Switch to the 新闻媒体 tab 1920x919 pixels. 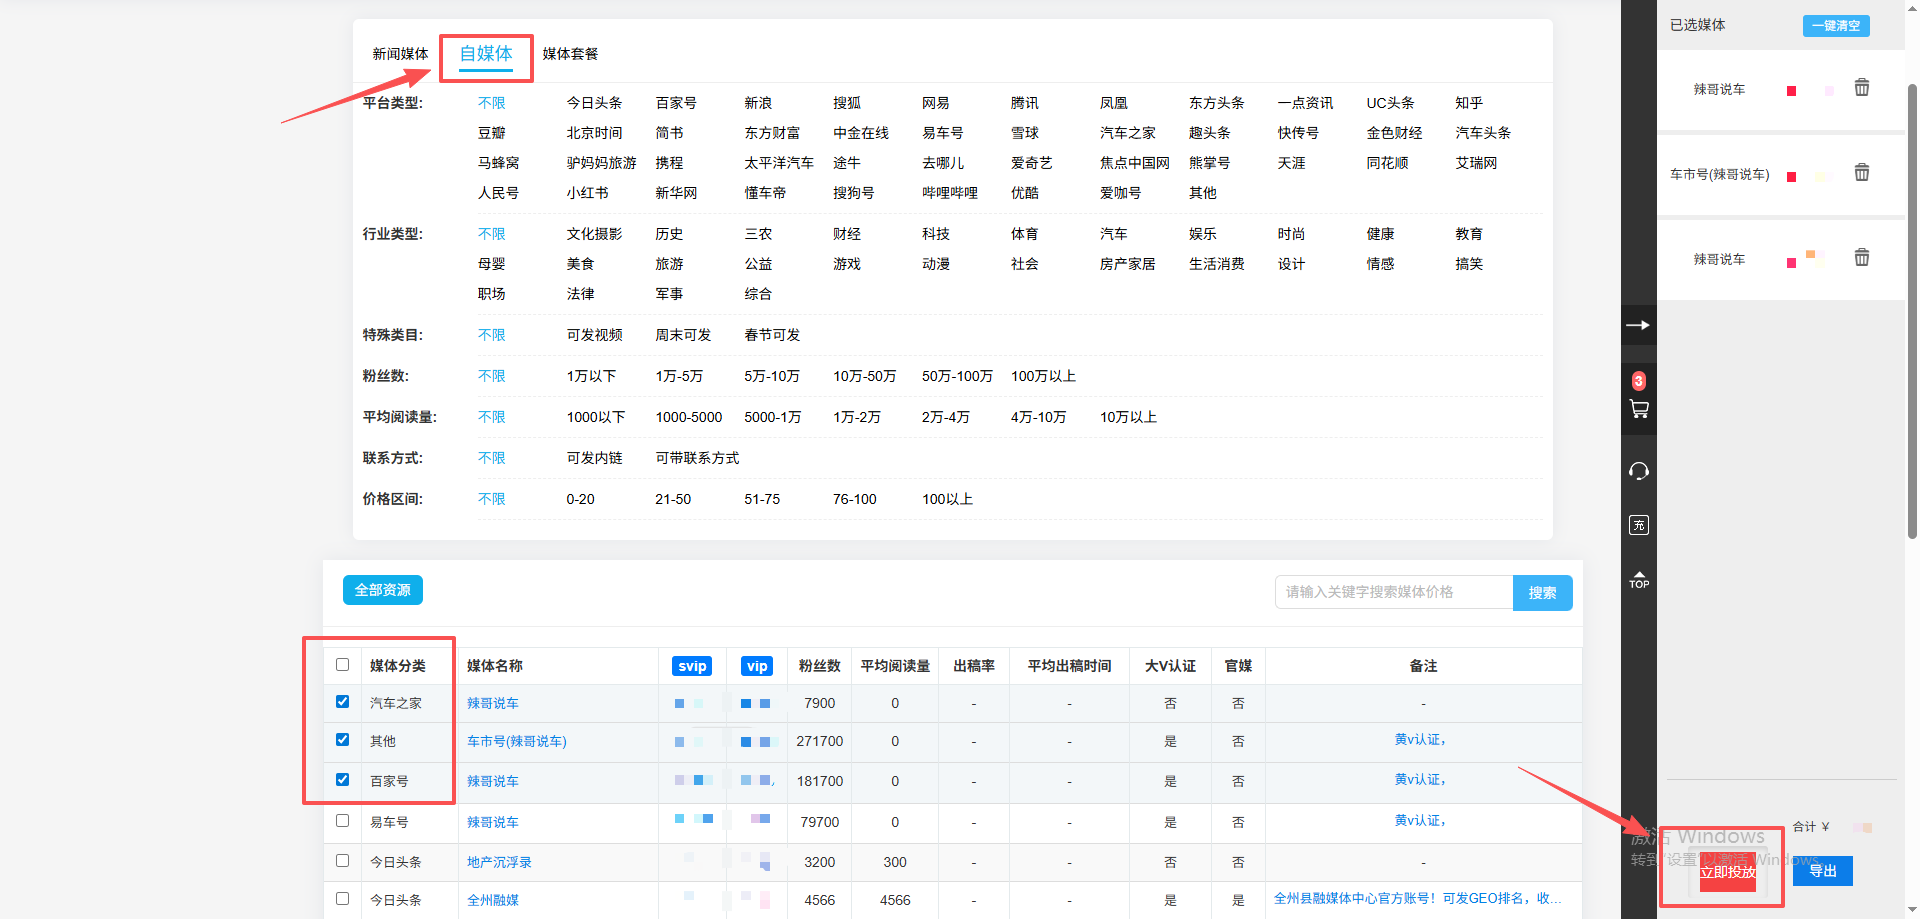tap(400, 54)
